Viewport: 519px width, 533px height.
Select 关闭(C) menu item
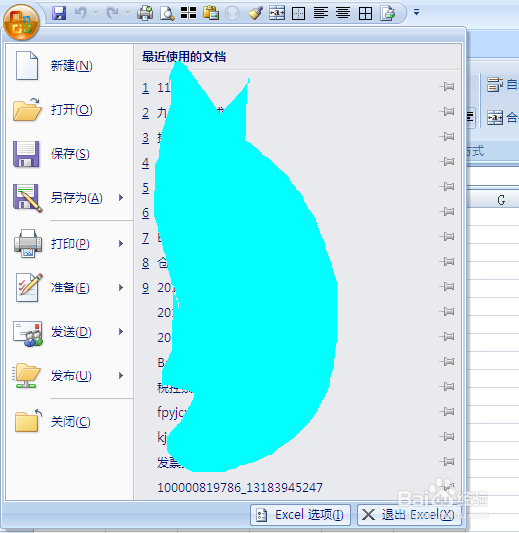(69, 422)
